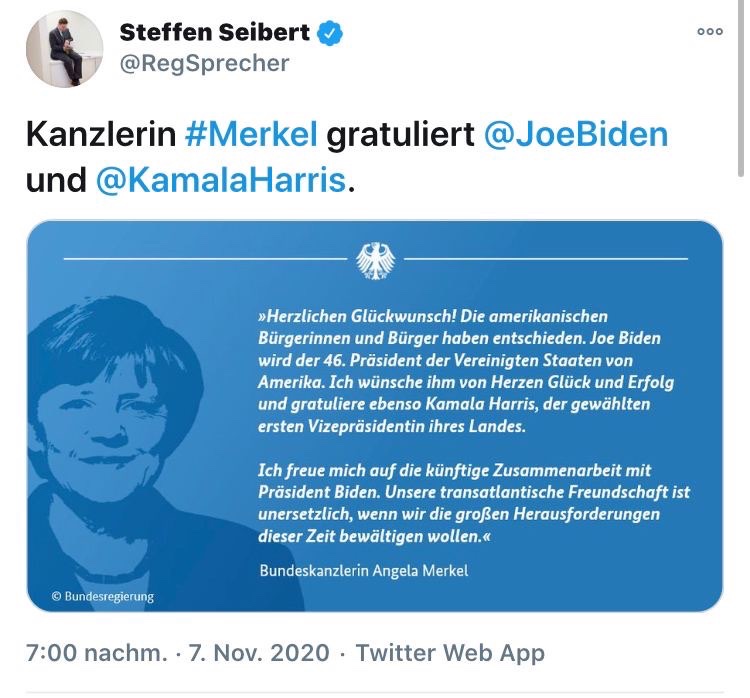Open the @RegSprecher handle
The width and height of the screenshot is (750, 698).
point(204,63)
